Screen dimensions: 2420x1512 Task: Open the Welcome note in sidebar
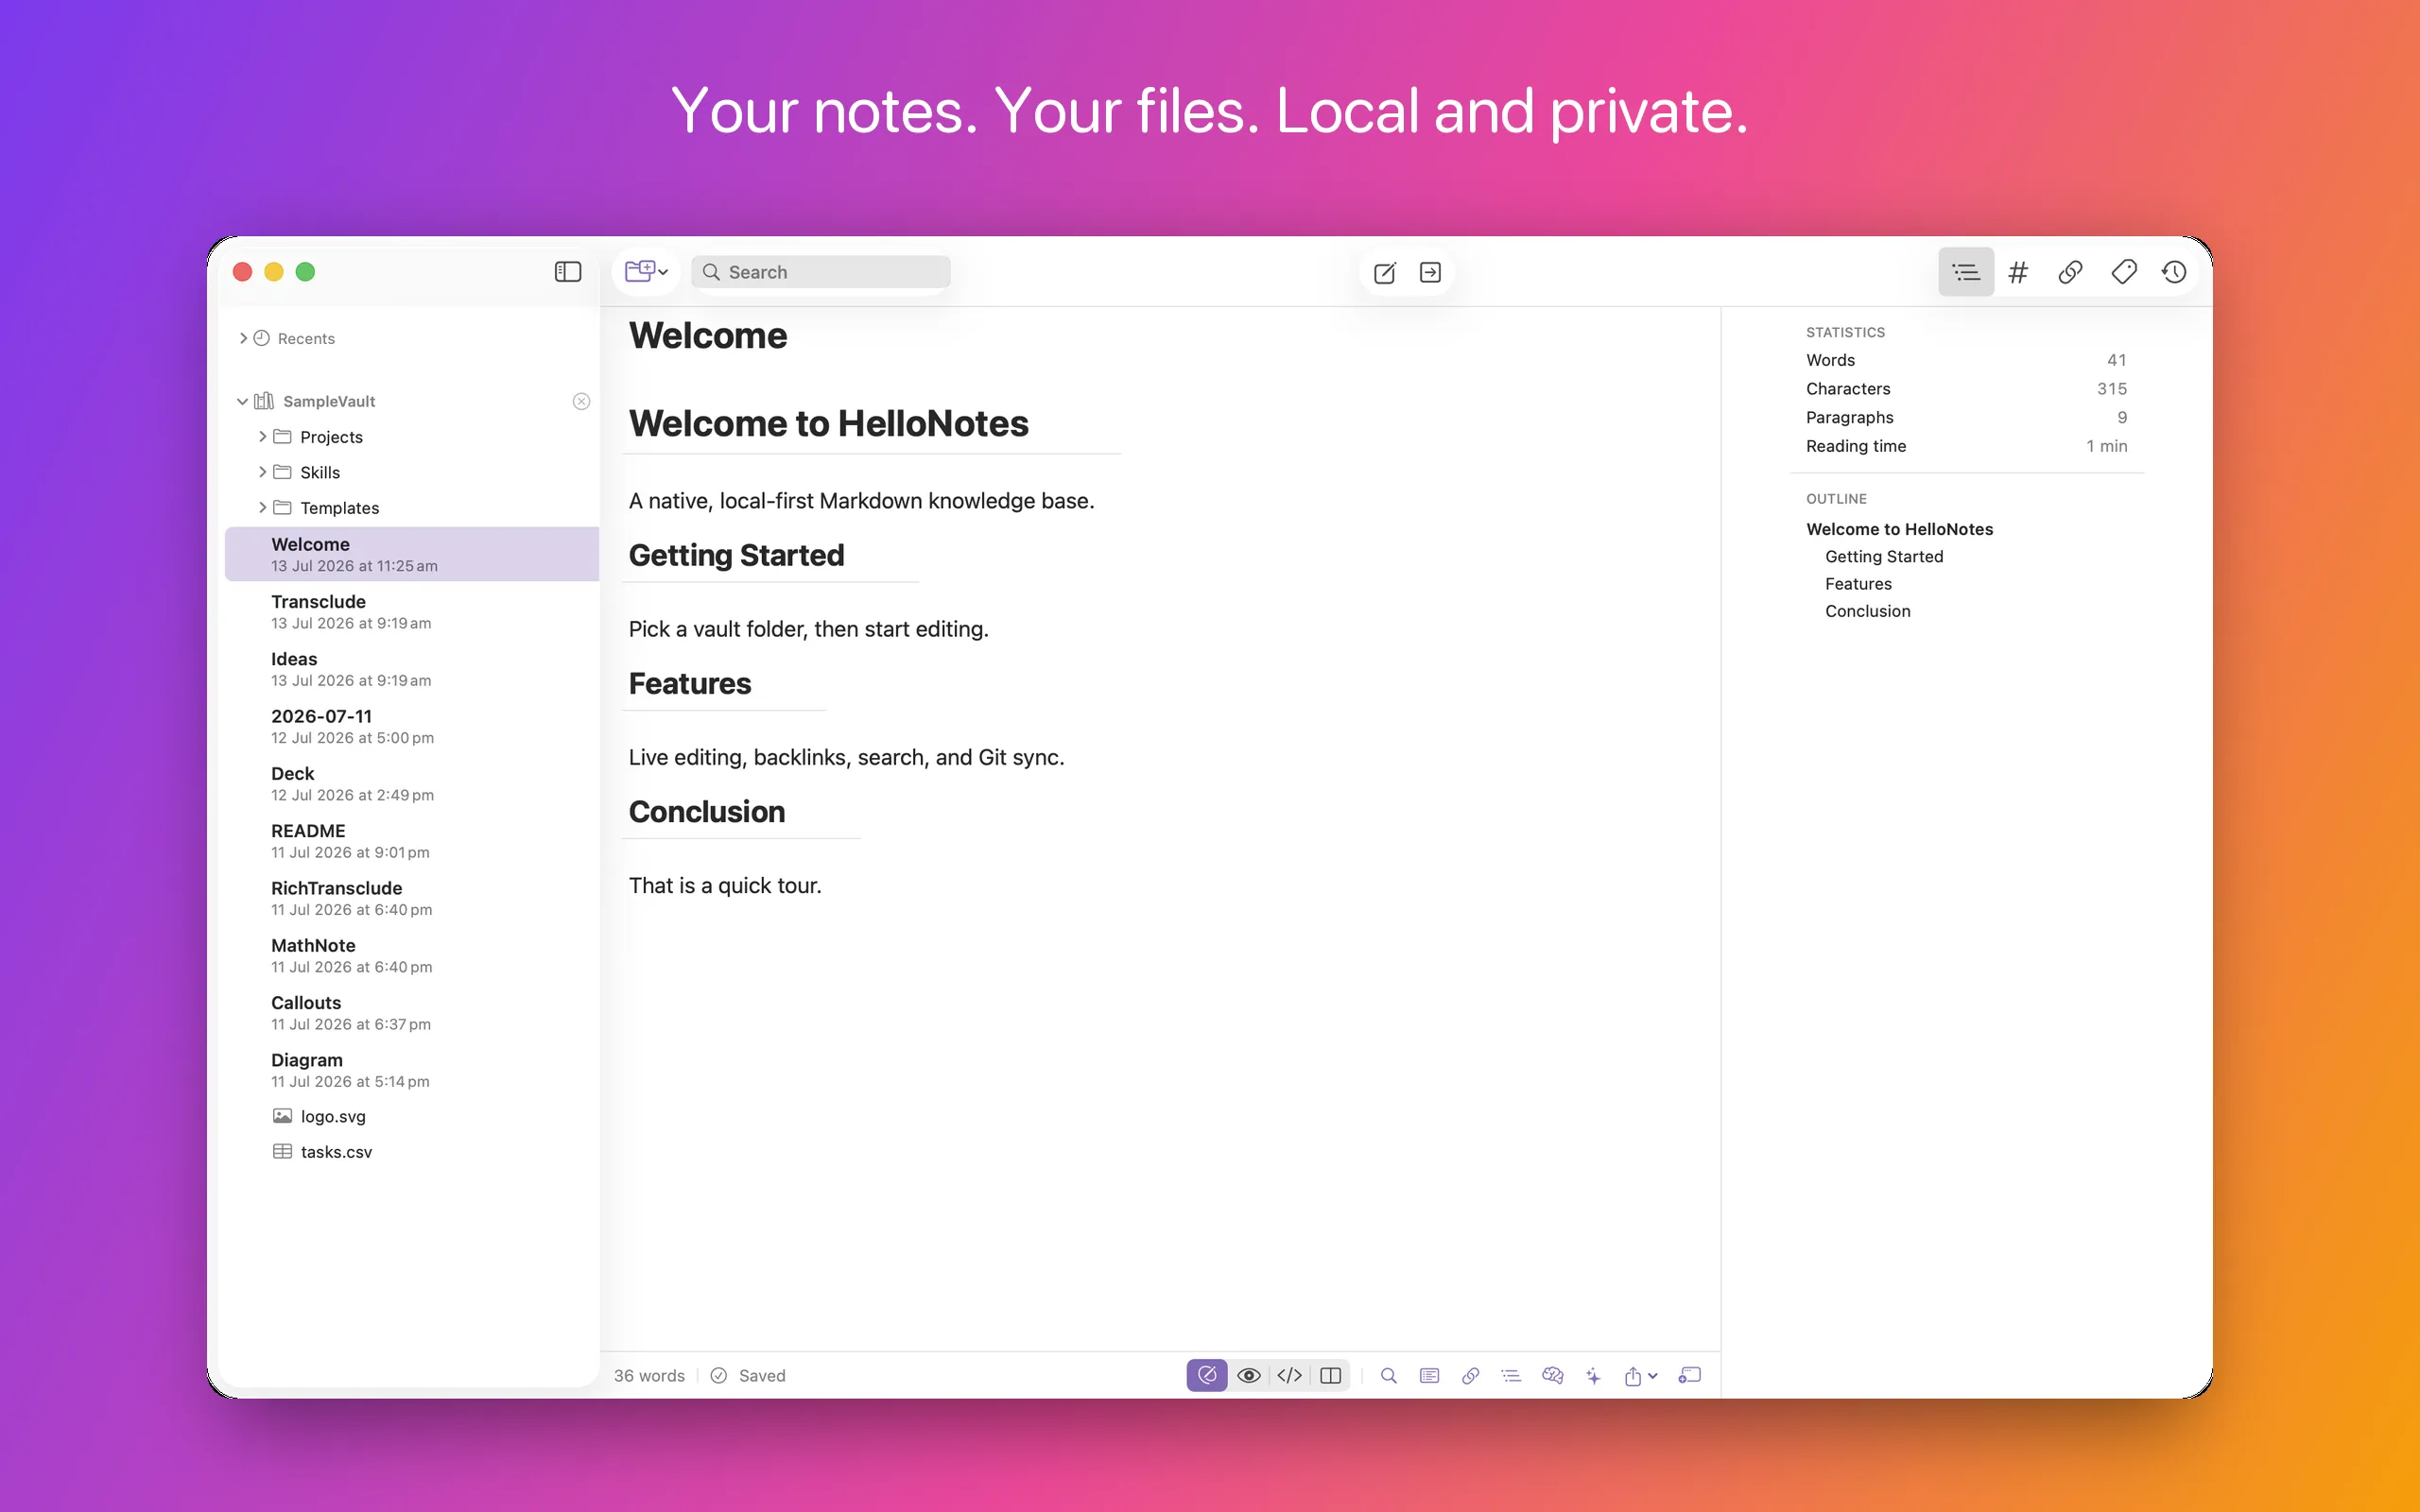412,554
